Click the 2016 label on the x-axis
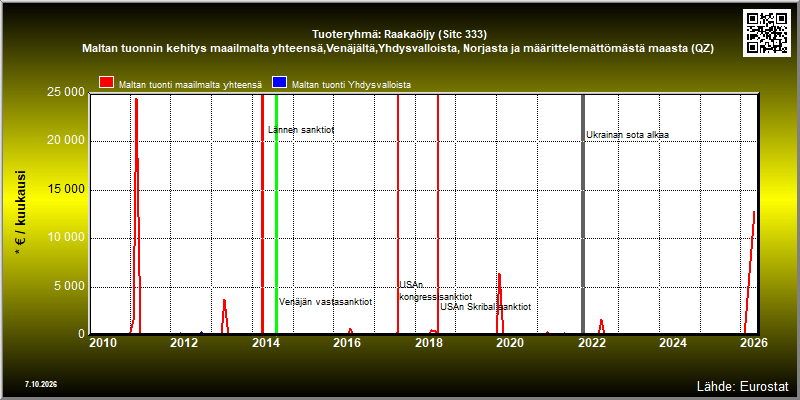Screen dimensions: 800x400 tap(347, 343)
